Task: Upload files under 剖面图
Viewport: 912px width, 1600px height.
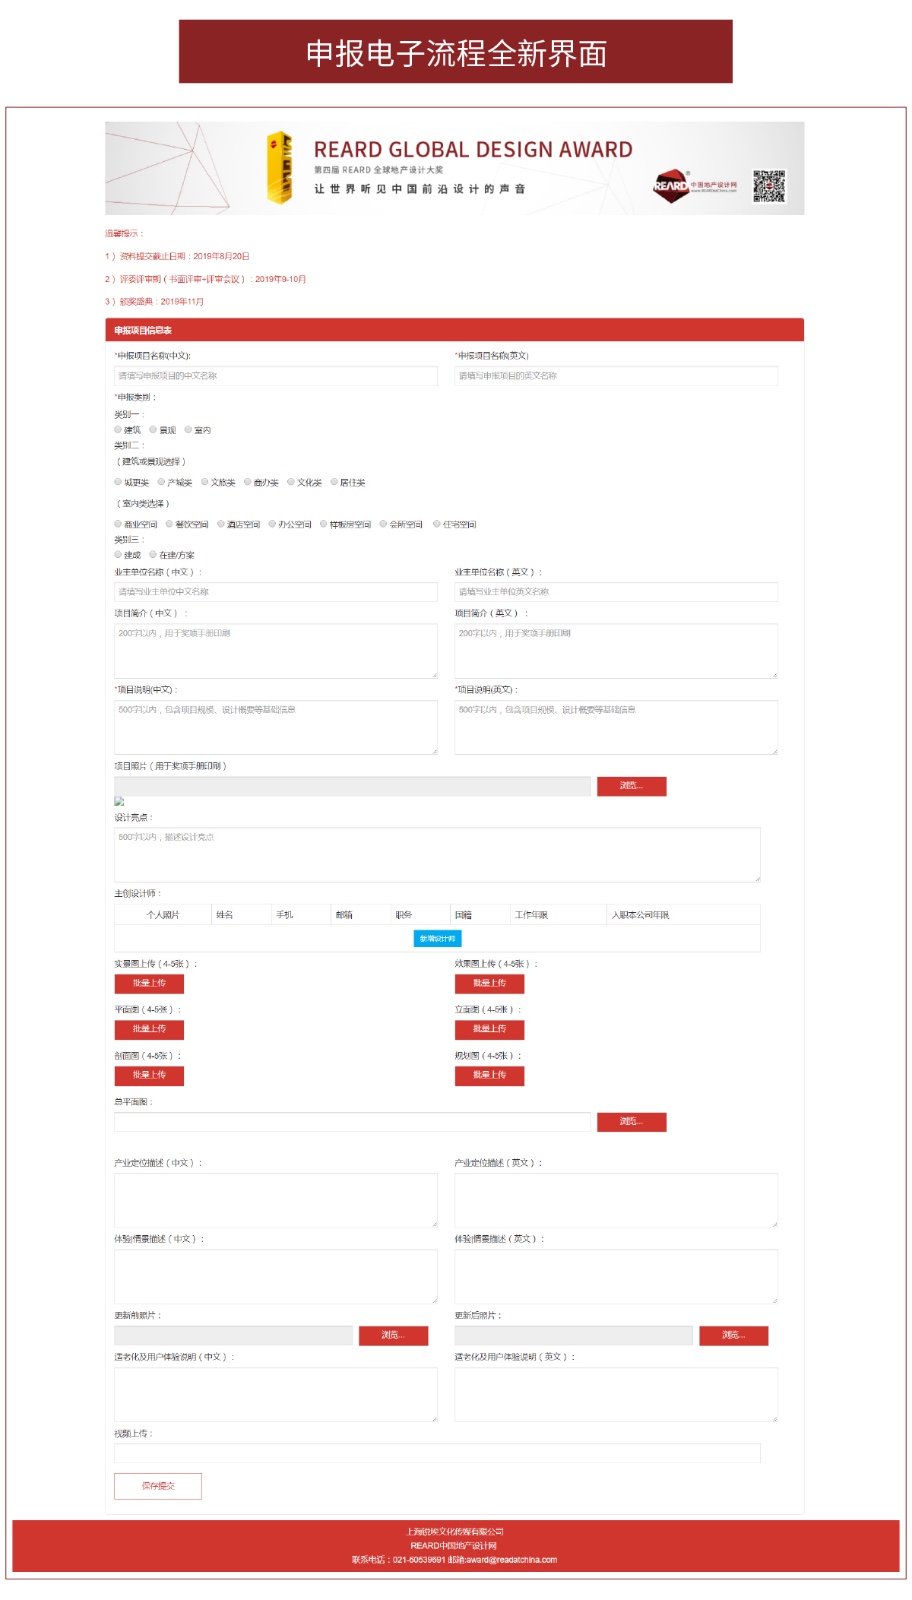Action: [x=149, y=1076]
